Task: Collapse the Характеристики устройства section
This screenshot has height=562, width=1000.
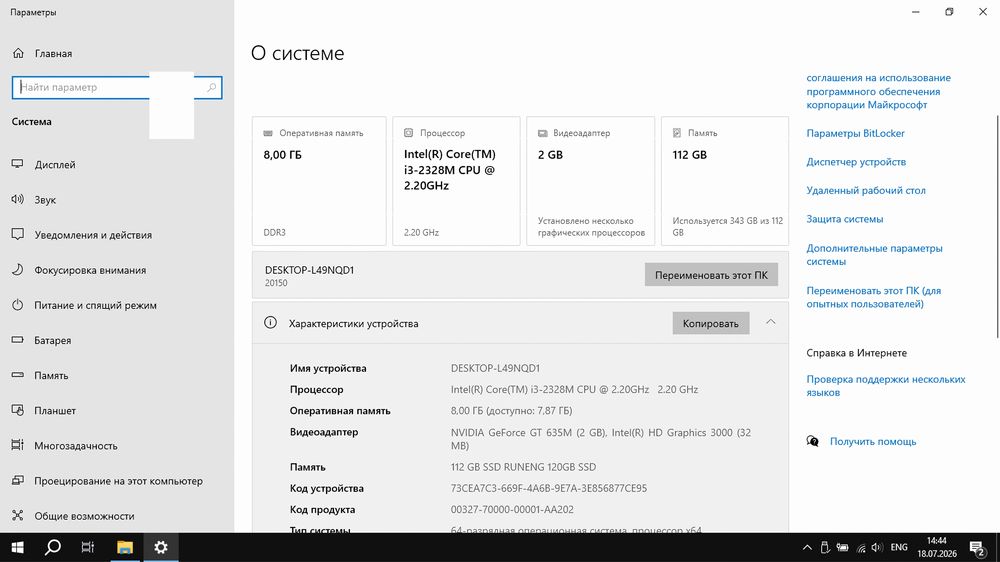Action: pyautogui.click(x=770, y=322)
